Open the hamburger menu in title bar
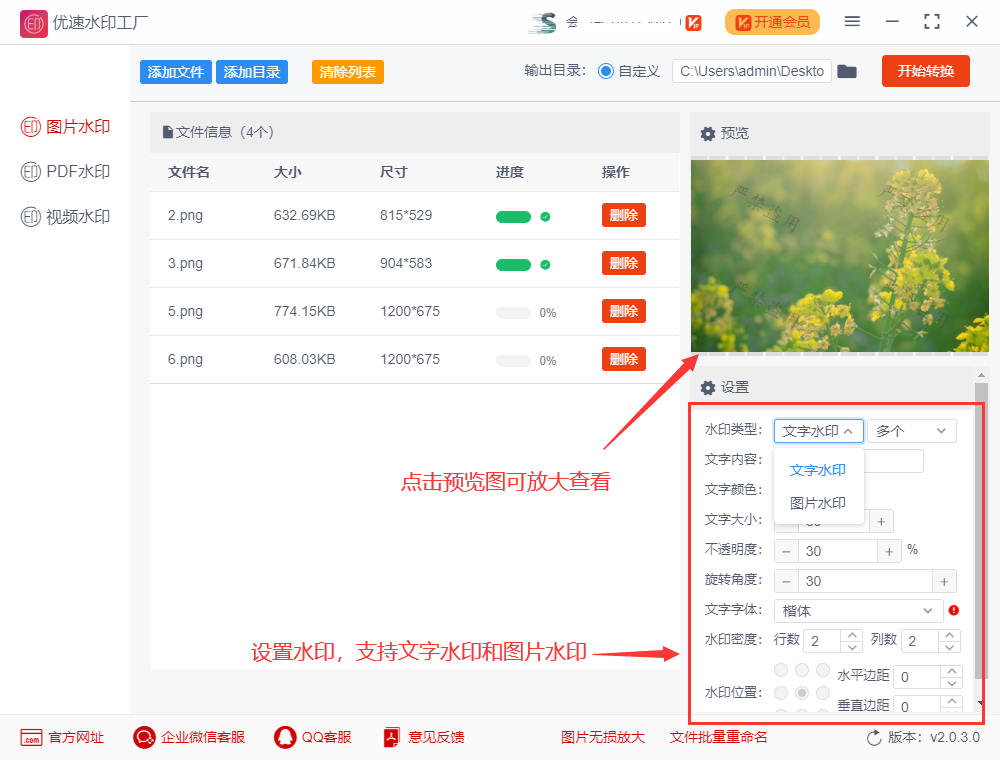Image resolution: width=1000 pixels, height=760 pixels. pos(852,21)
